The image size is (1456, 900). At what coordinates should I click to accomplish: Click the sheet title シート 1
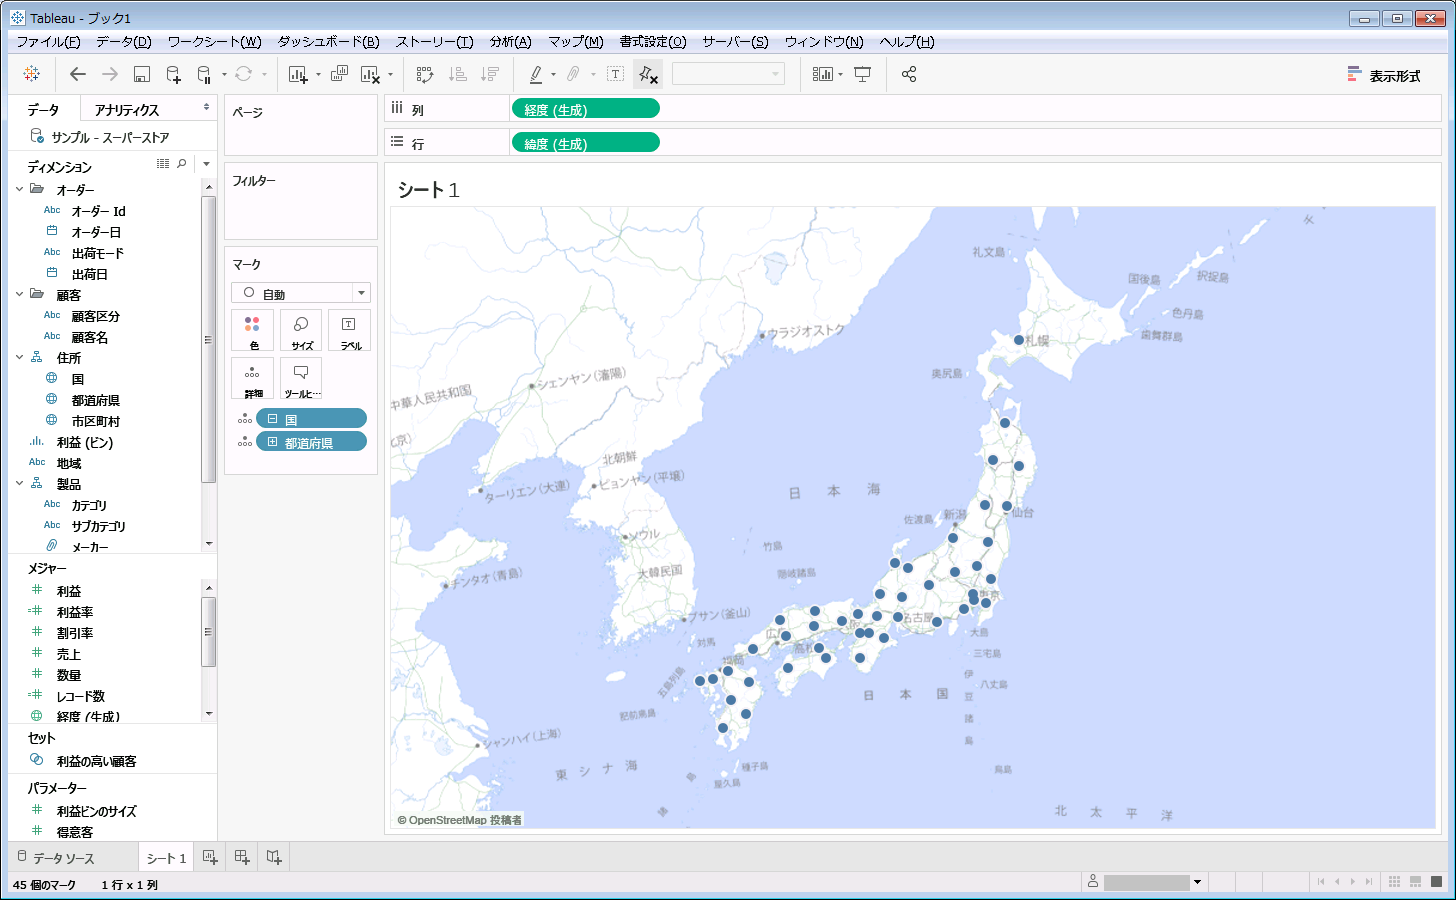click(x=428, y=189)
